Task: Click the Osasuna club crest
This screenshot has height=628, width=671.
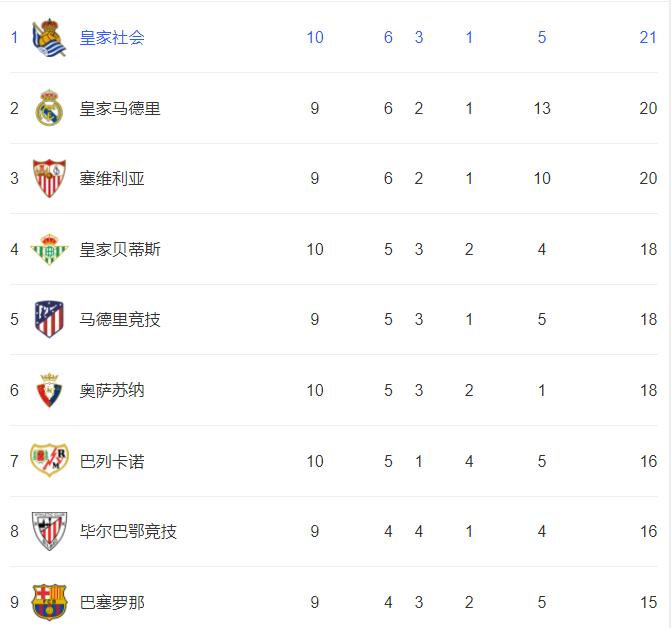Action: coord(49,390)
